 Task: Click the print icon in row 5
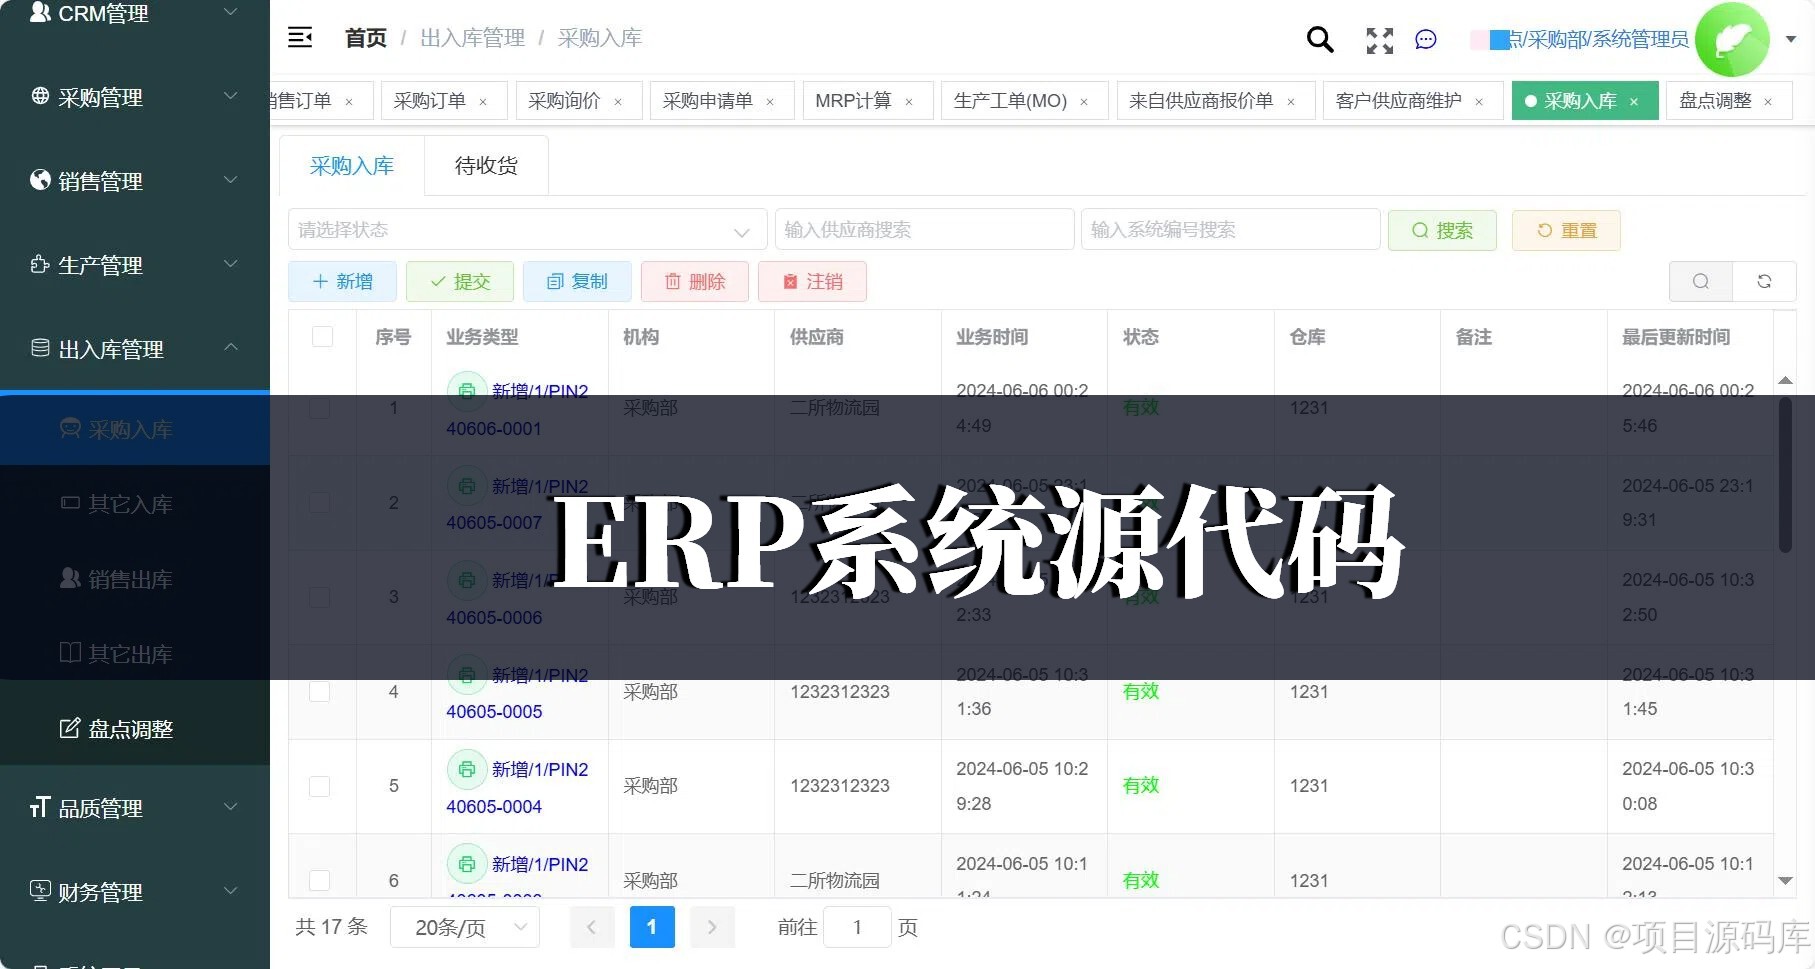[x=466, y=770]
